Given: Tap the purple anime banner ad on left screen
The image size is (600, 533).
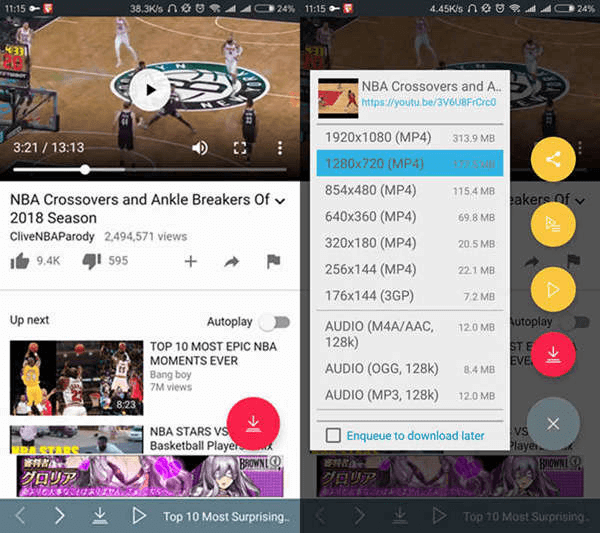Looking at the screenshot, I should (150, 476).
